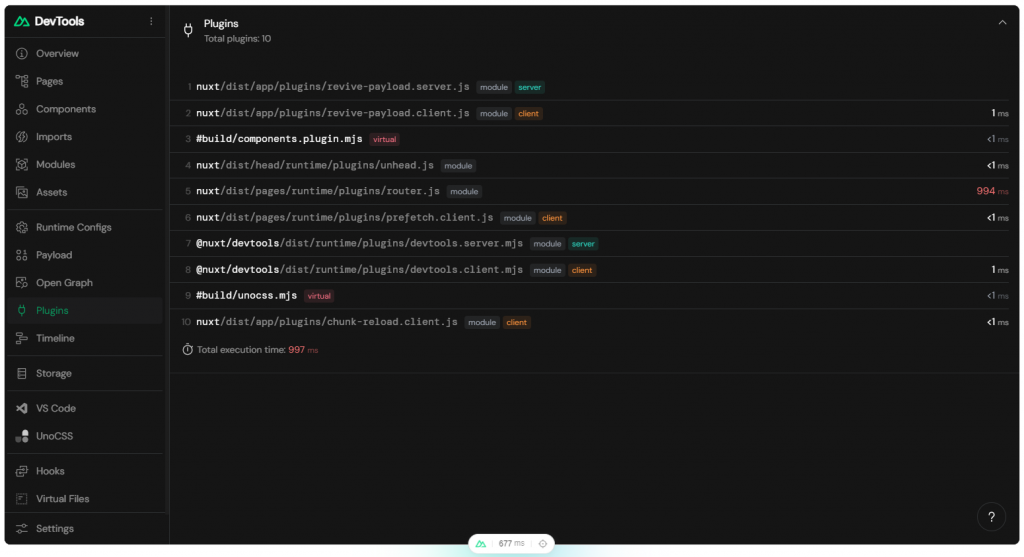Viewport: 1024px width, 557px height.
Task: Click the virtual badge on unocss.mjs row
Action: coord(319,296)
